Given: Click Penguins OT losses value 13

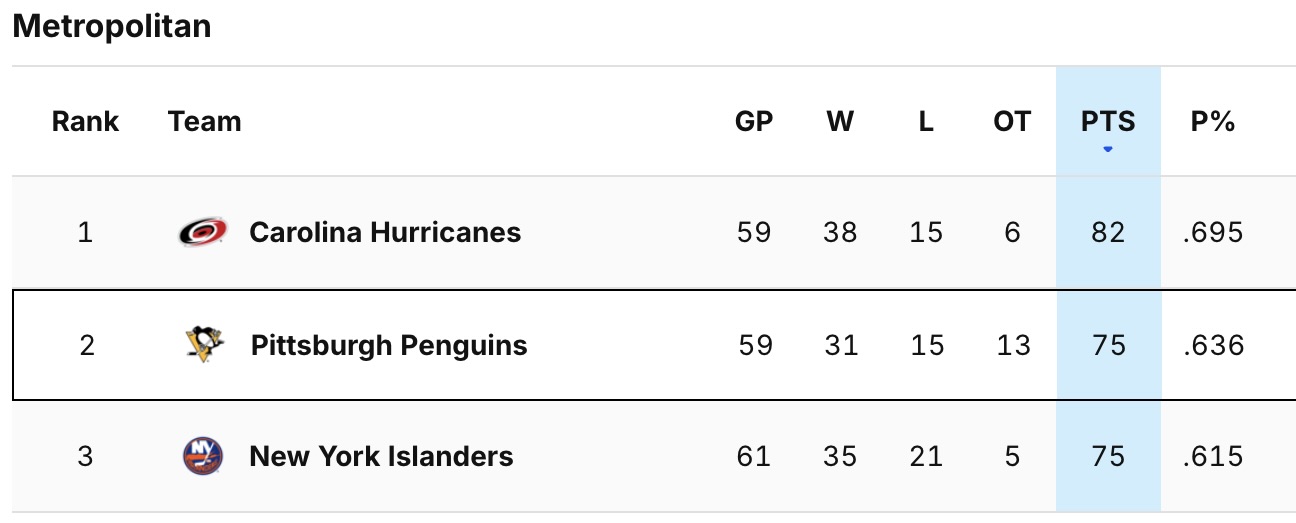Looking at the screenshot, I should coord(1013,345).
